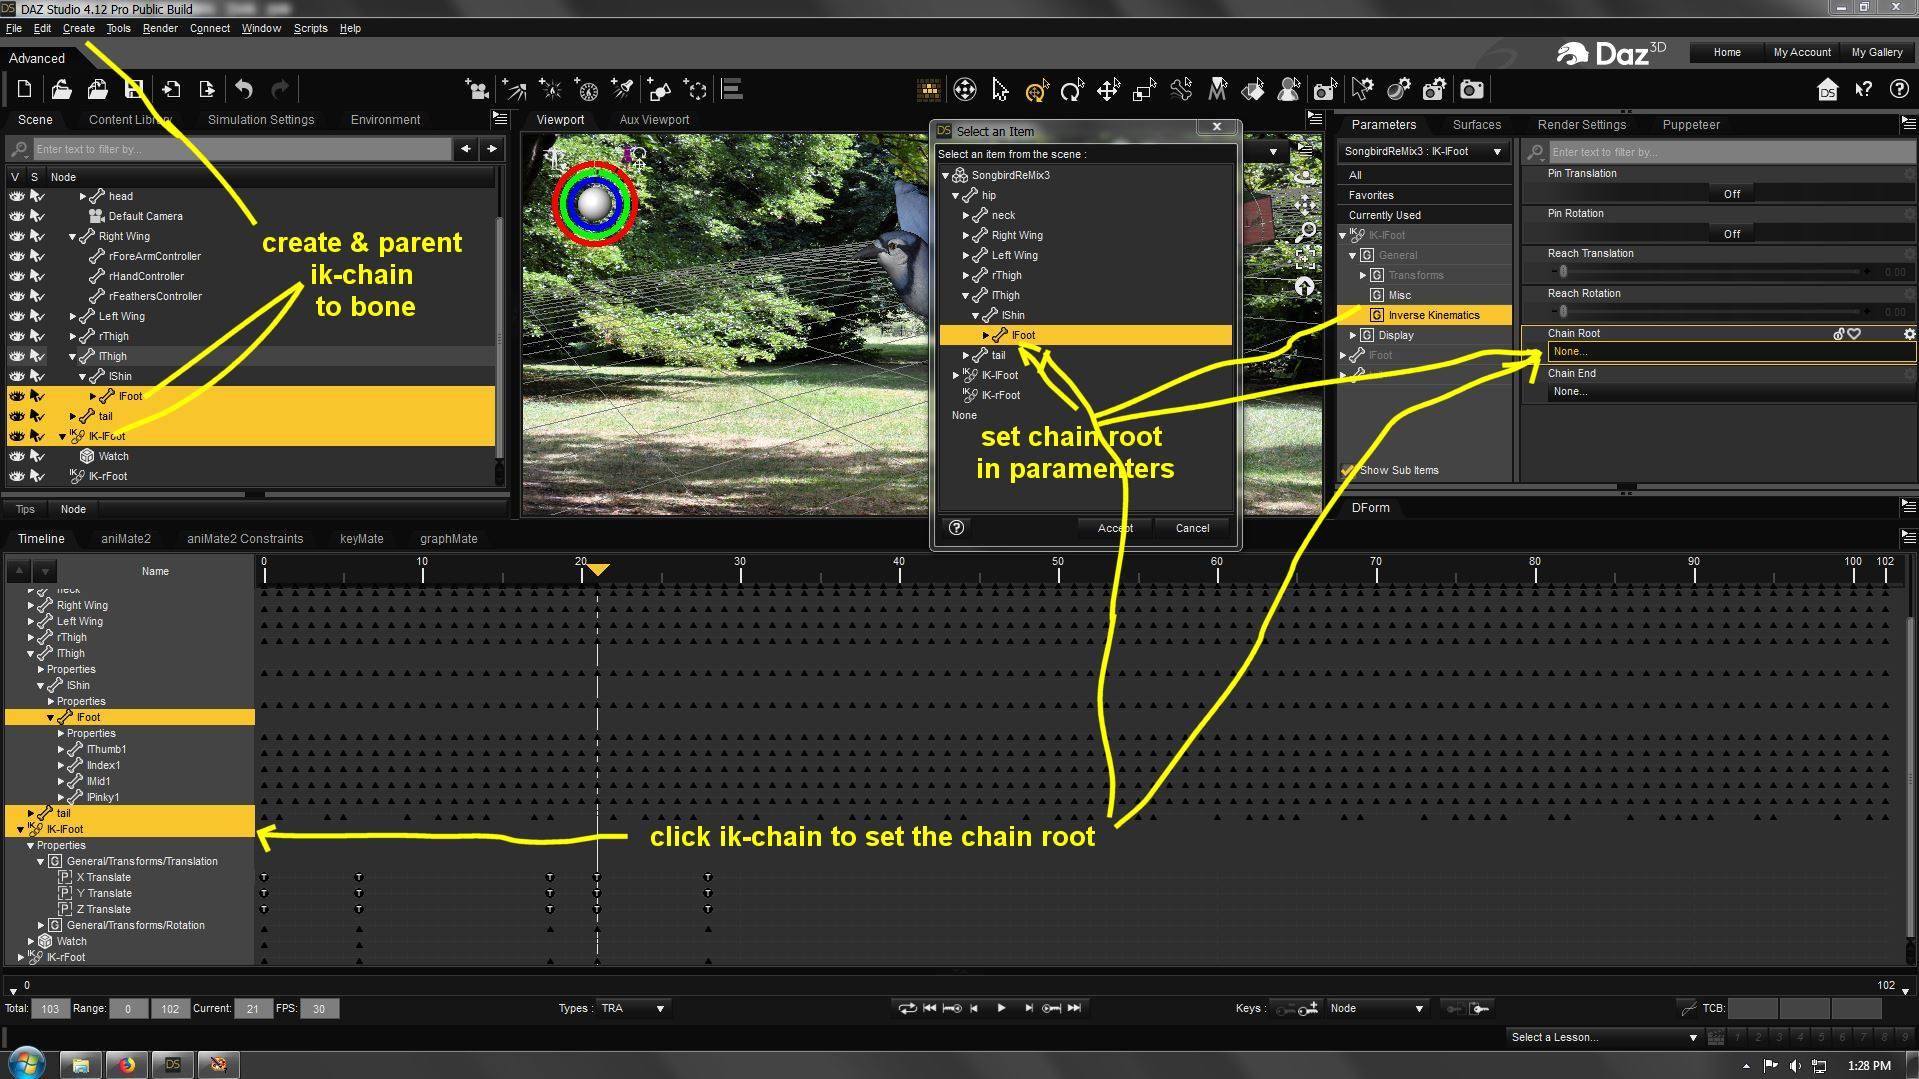The height and width of the screenshot is (1079, 1919).
Task: Toggle selectability arrow for tail node
Action: point(37,416)
